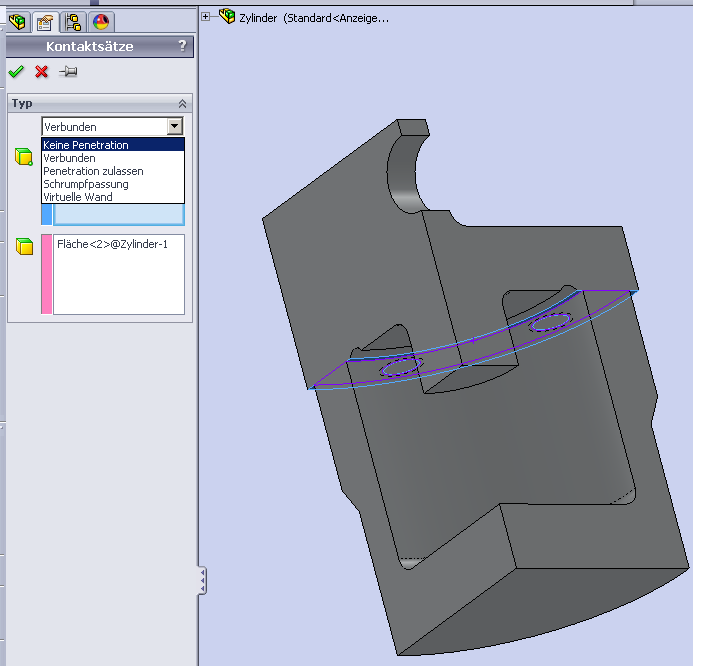Viewport: 701px width, 666px height.
Task: Click the Verbunden contact type dropdown arrow
Action: [x=175, y=126]
